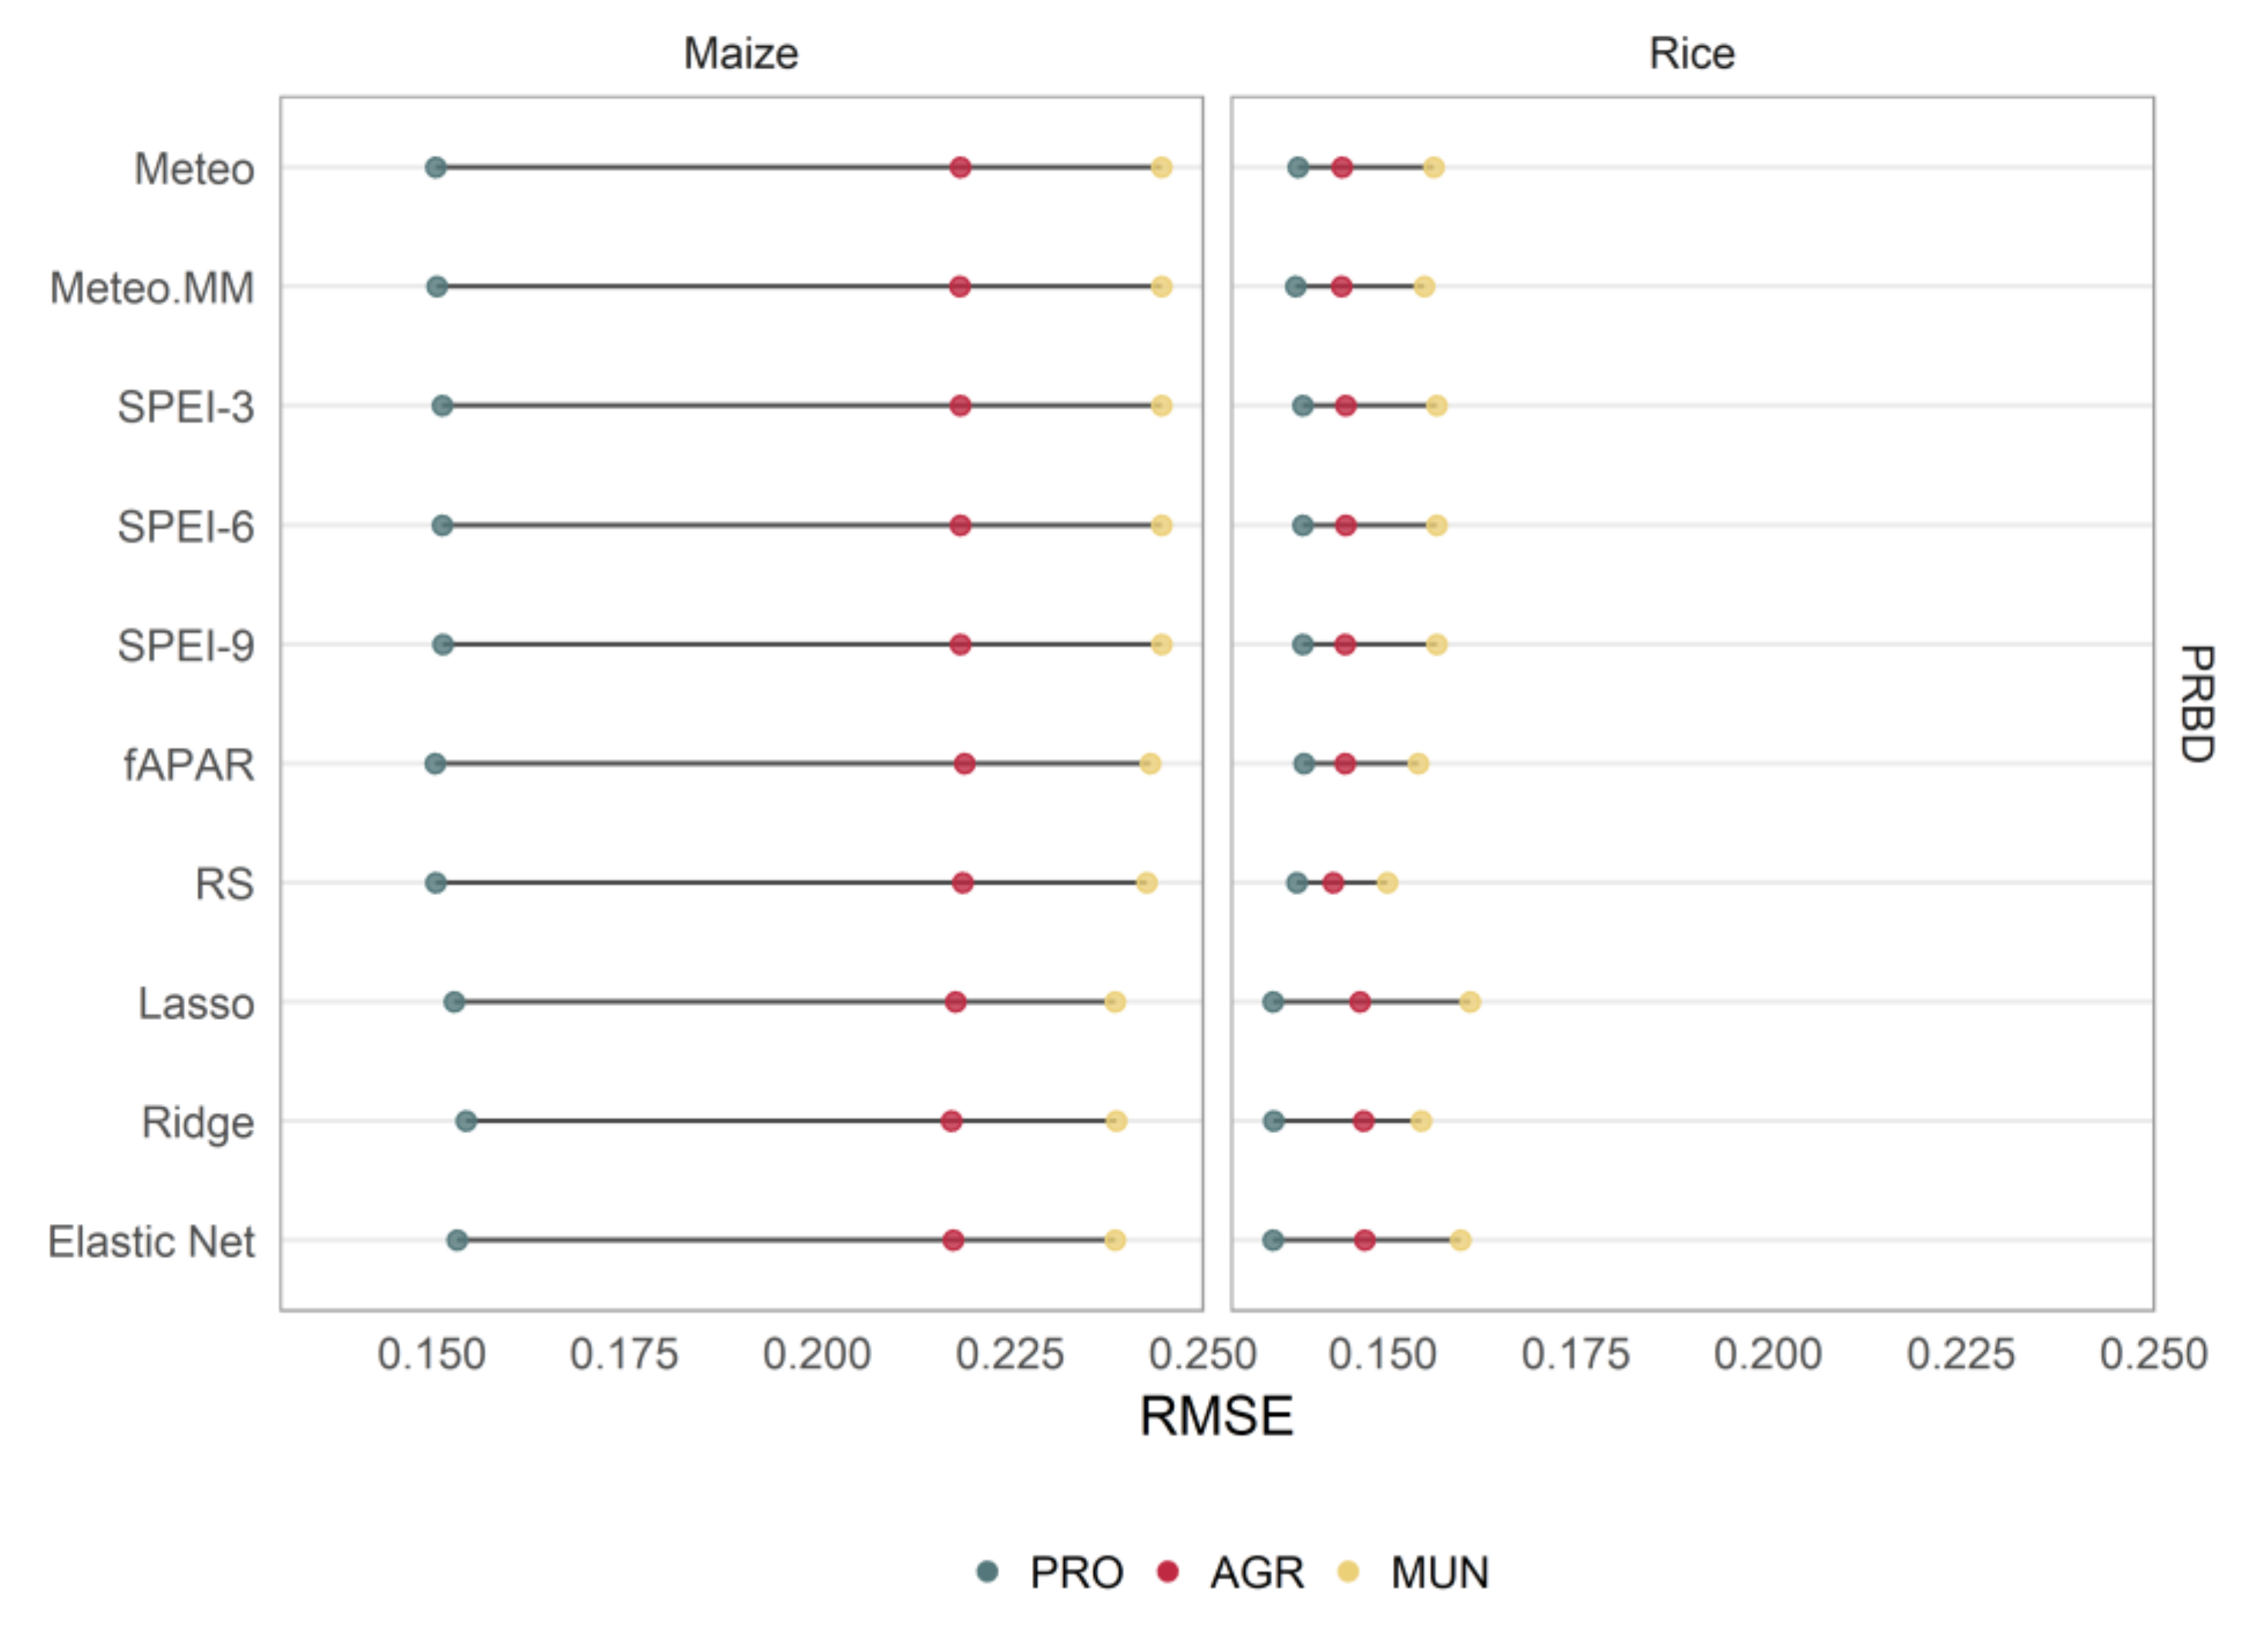Viewport: 2268px width, 1633px height.
Task: Click the 0.175 tick label under Rice
Action: click(1576, 1356)
